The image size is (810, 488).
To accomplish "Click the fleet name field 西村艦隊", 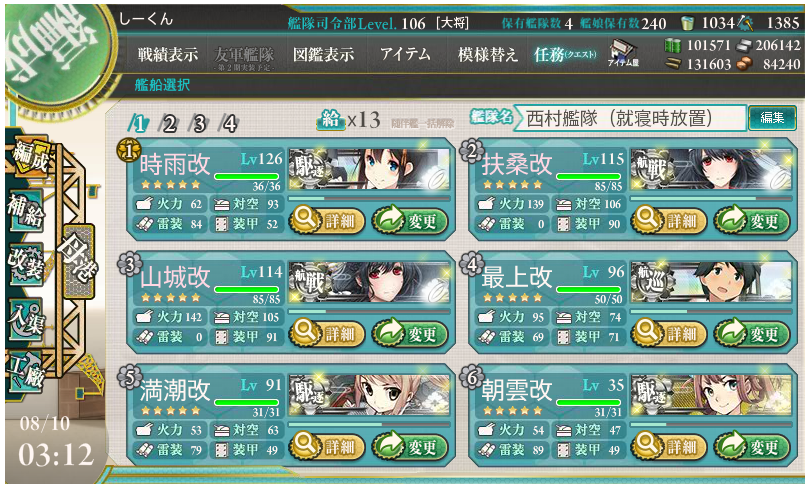I will [630, 118].
